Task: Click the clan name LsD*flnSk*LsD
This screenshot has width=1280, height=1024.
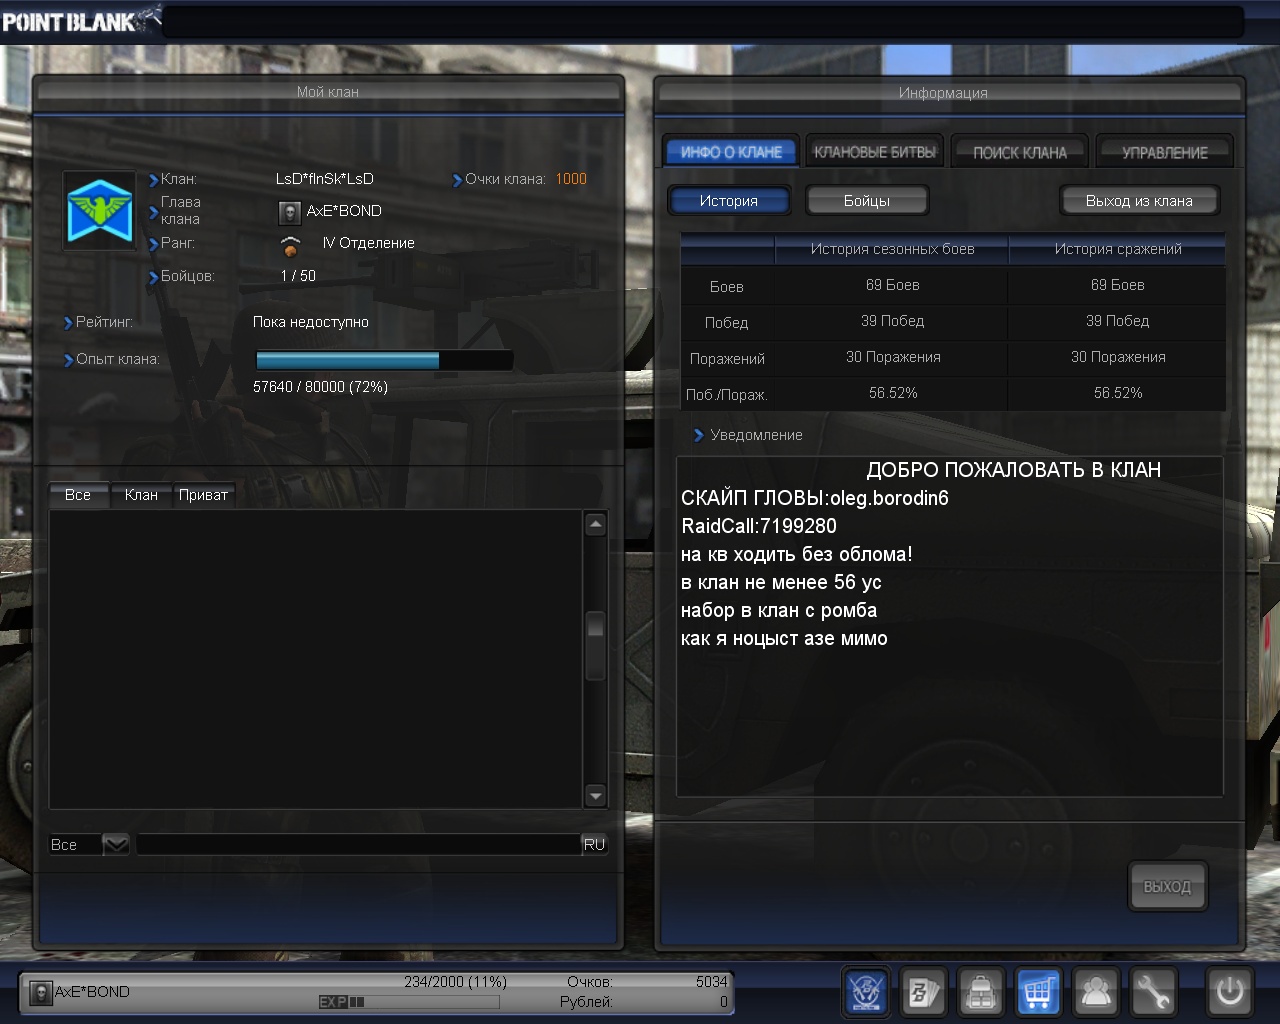Action: [x=325, y=179]
